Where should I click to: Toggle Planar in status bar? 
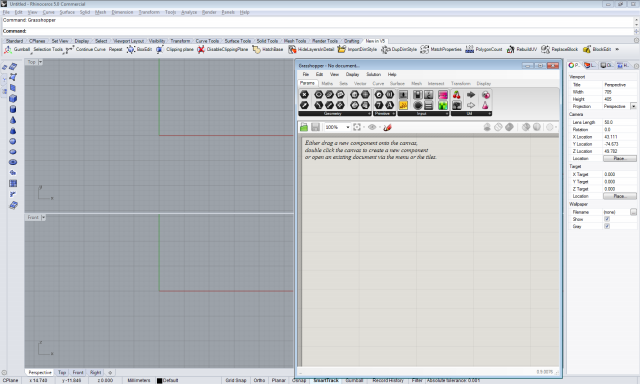[279, 380]
